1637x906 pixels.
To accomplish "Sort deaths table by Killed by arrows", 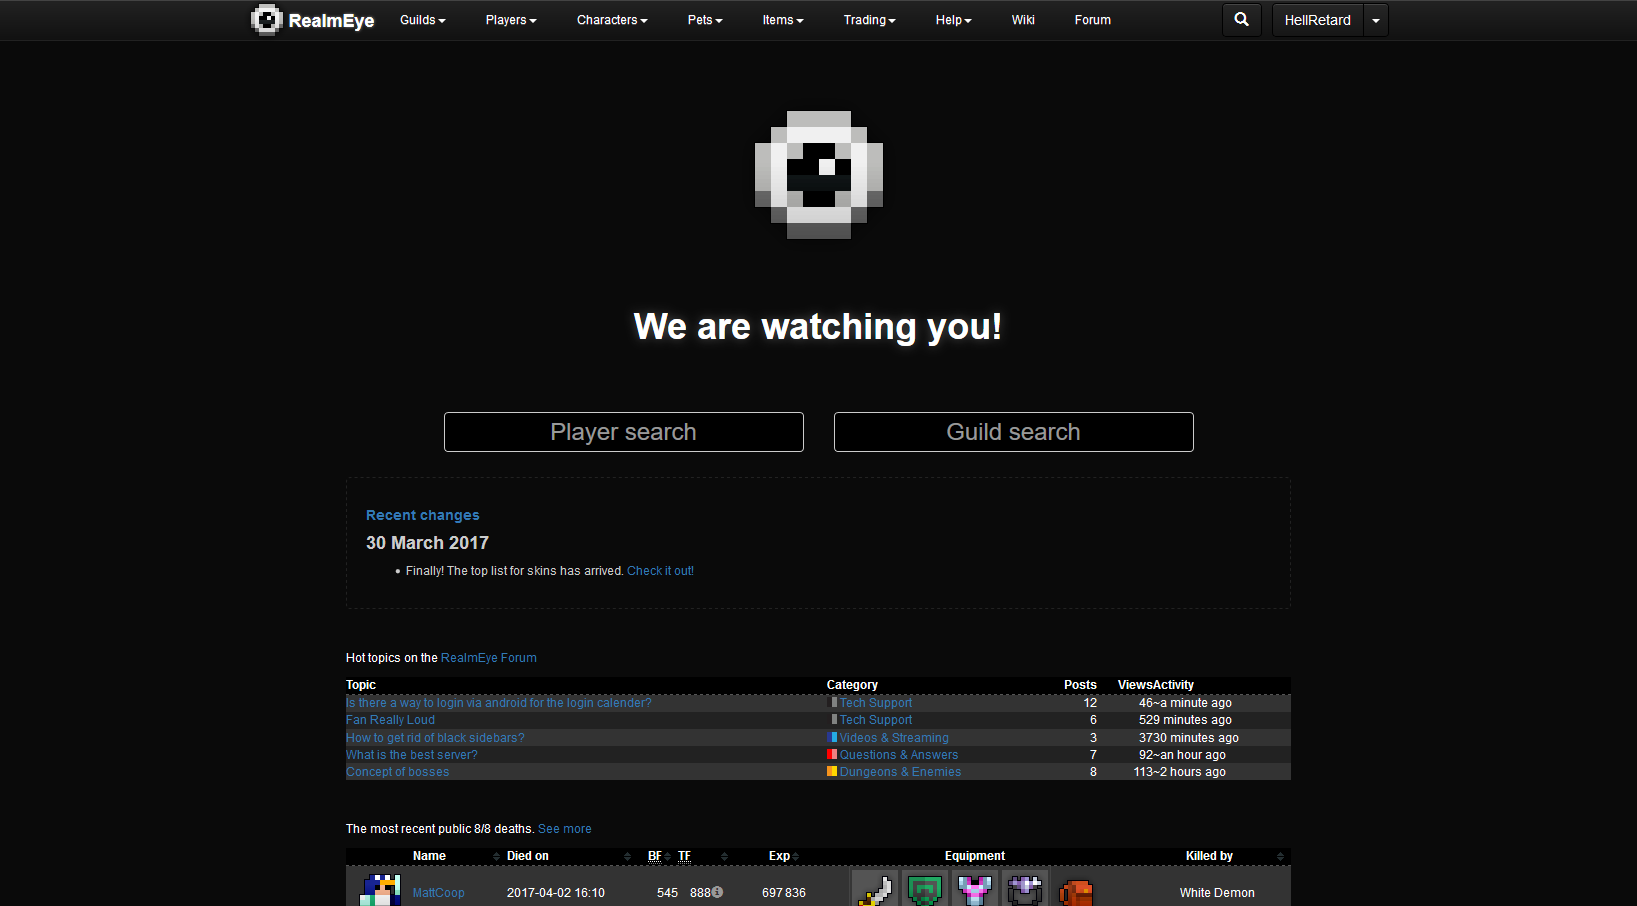I will 1280,856.
